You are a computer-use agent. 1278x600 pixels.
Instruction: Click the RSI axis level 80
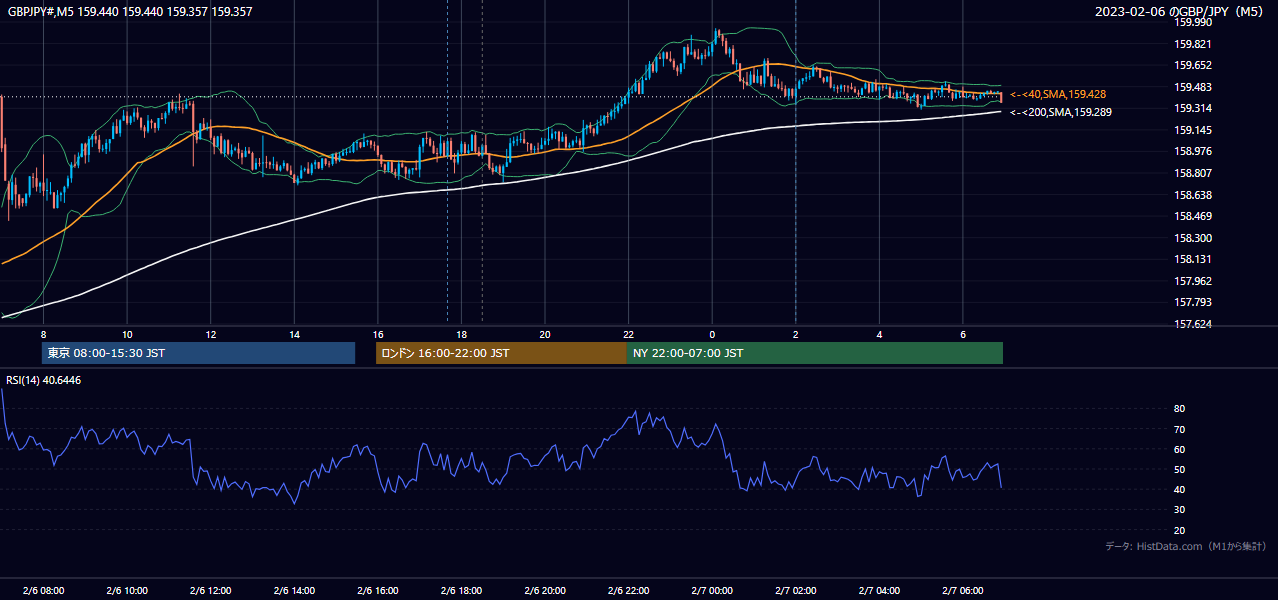point(1179,409)
